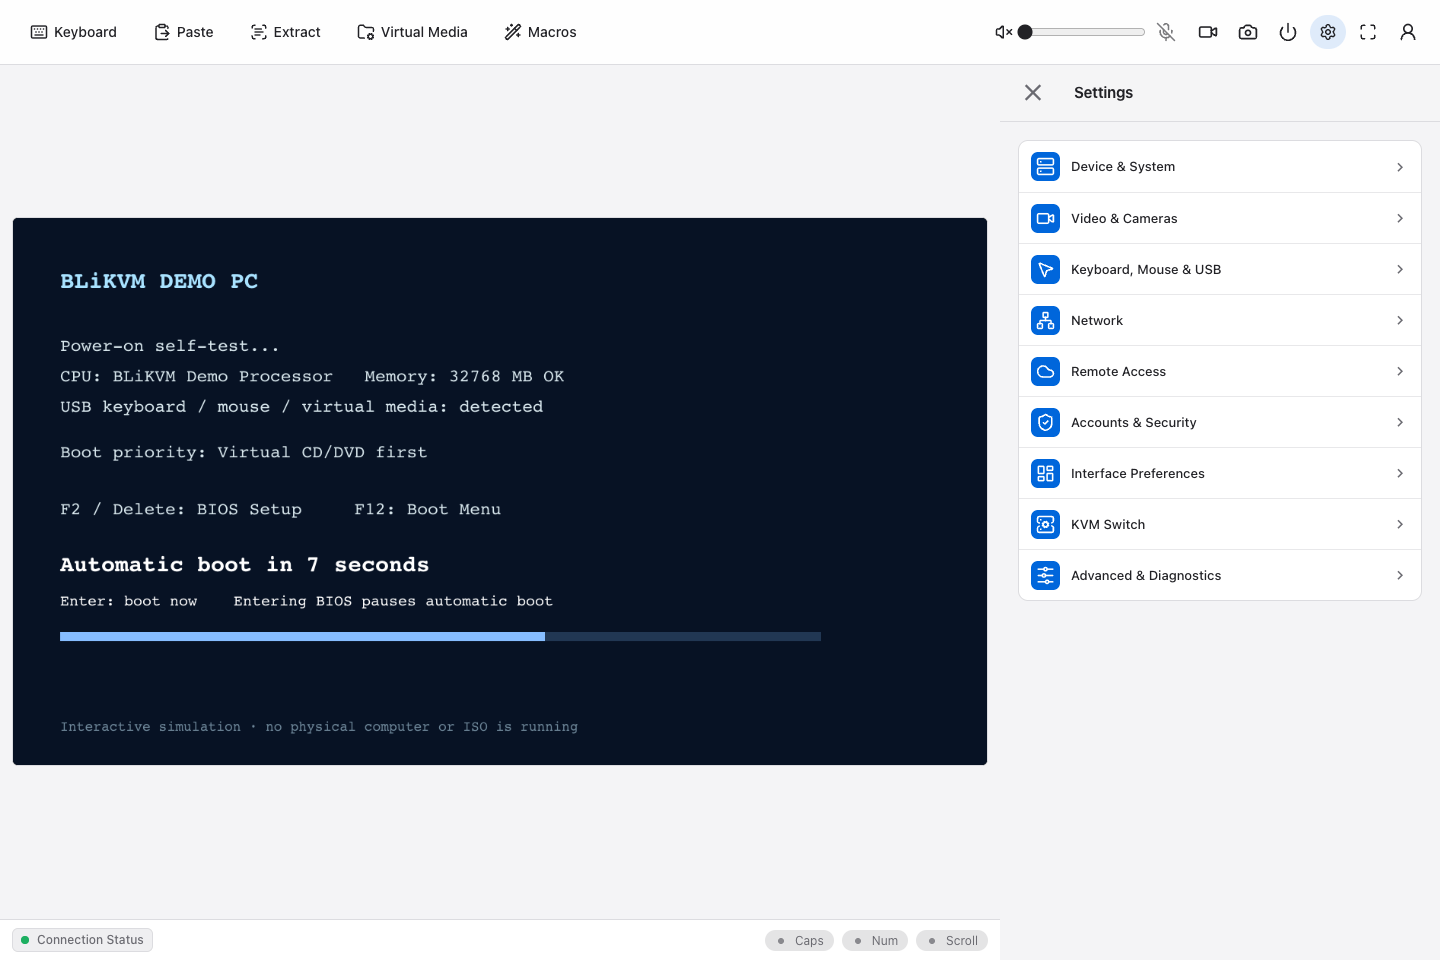Viewport: 1440px width, 960px height.
Task: Click the video recording camera icon
Action: pos(1208,32)
